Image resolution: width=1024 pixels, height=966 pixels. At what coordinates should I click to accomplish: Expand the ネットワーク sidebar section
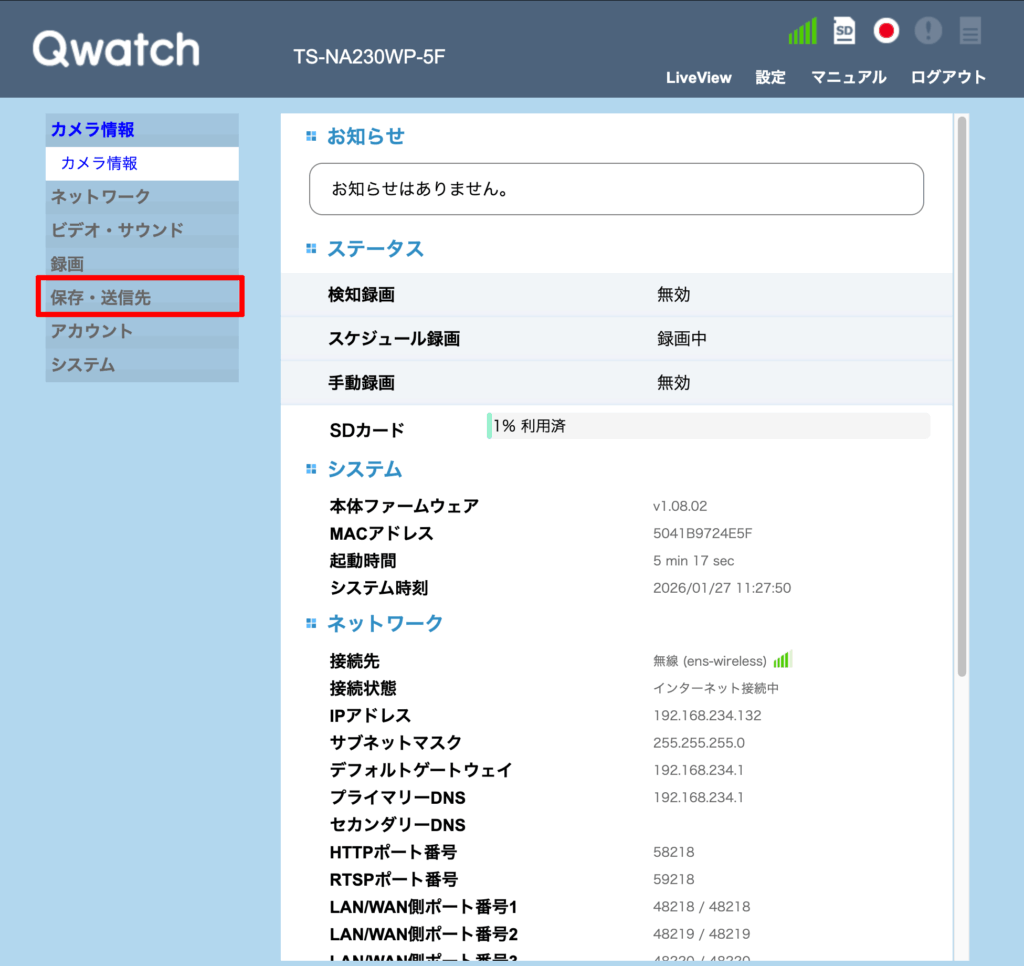(x=101, y=196)
